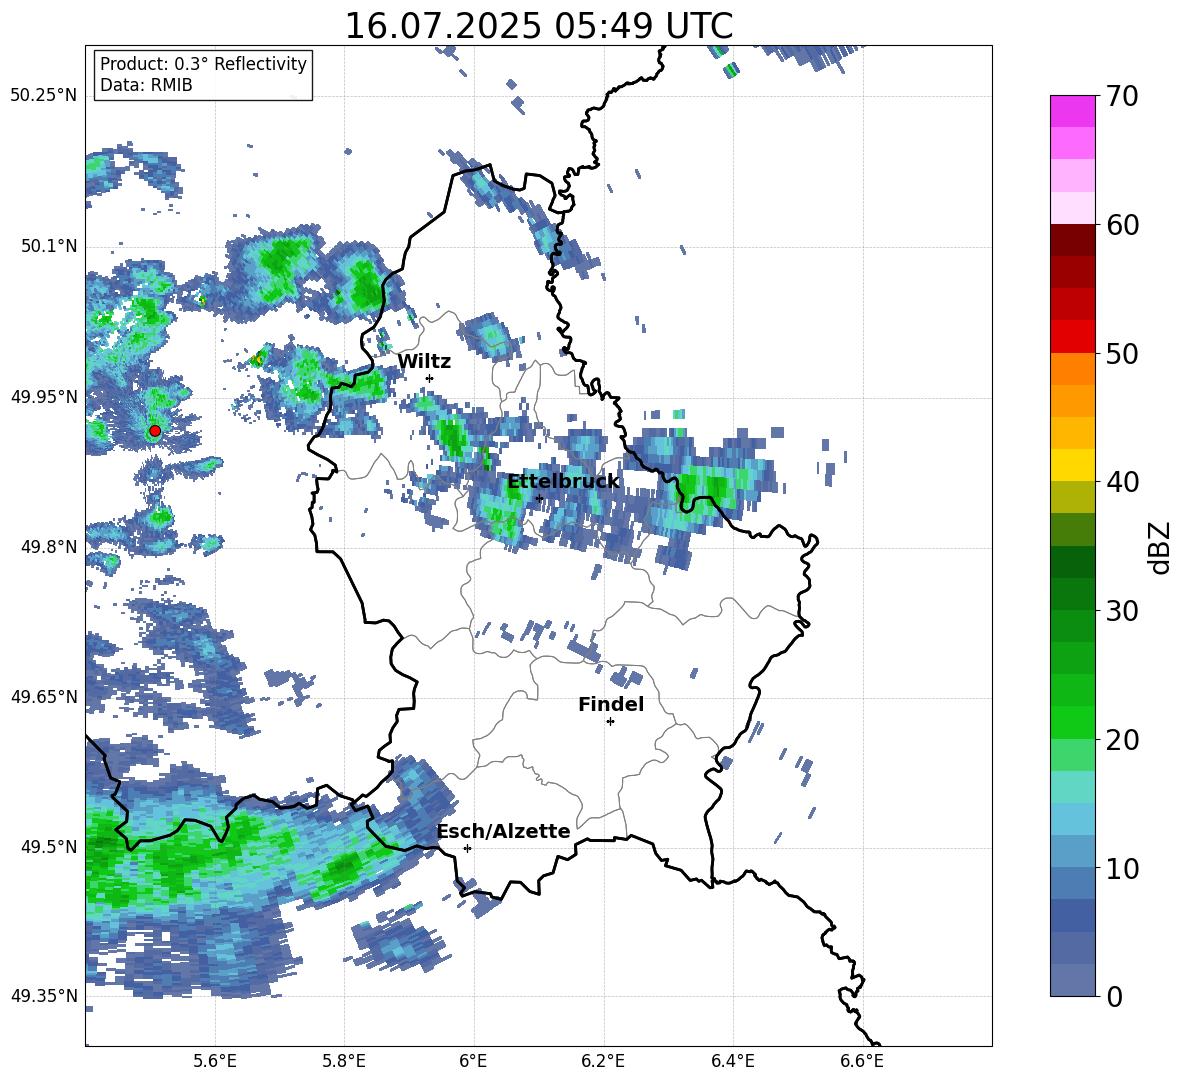The width and height of the screenshot is (1184, 1081).
Task: Click the 49.5°N latitude label
Action: [48, 847]
